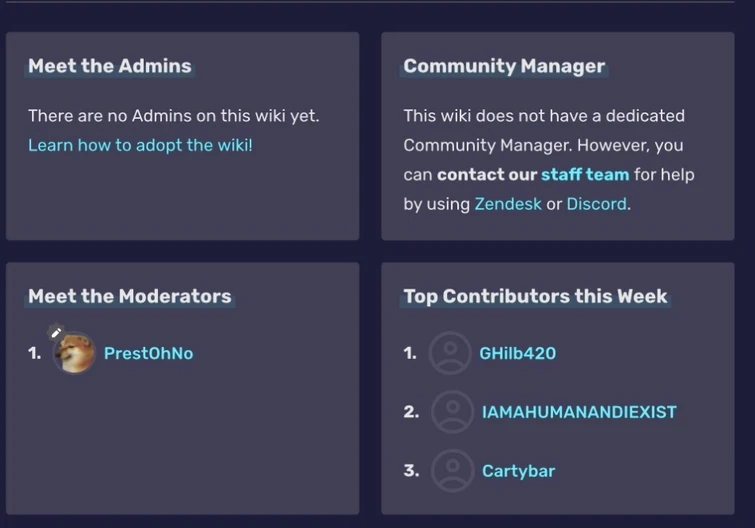The height and width of the screenshot is (528, 755).
Task: Go to the IAMAHUMANANDIEXIST username link
Action: point(579,412)
